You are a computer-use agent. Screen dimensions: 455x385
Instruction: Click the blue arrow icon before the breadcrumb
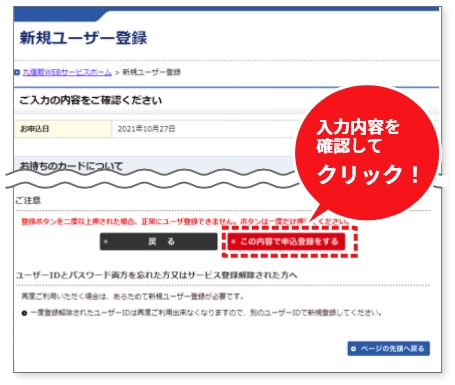[x=17, y=72]
